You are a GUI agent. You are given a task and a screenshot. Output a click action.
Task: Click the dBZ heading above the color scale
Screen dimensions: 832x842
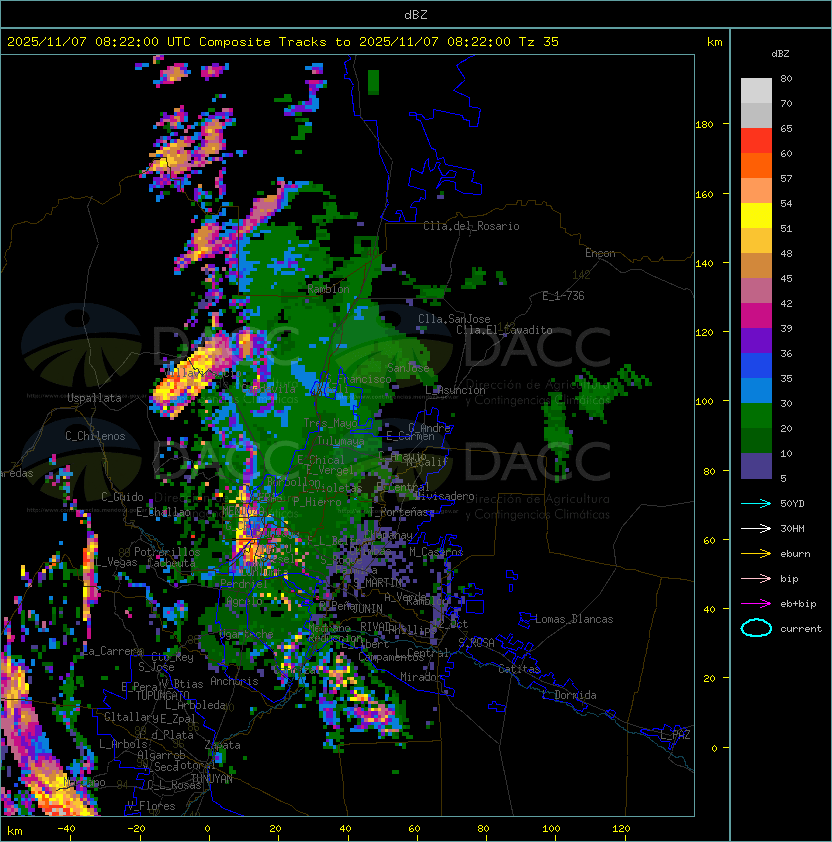tap(780, 54)
